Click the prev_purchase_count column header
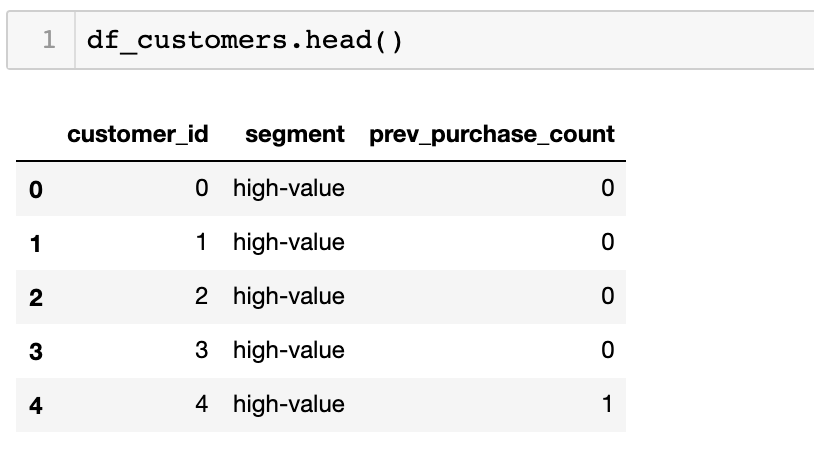 (492, 134)
